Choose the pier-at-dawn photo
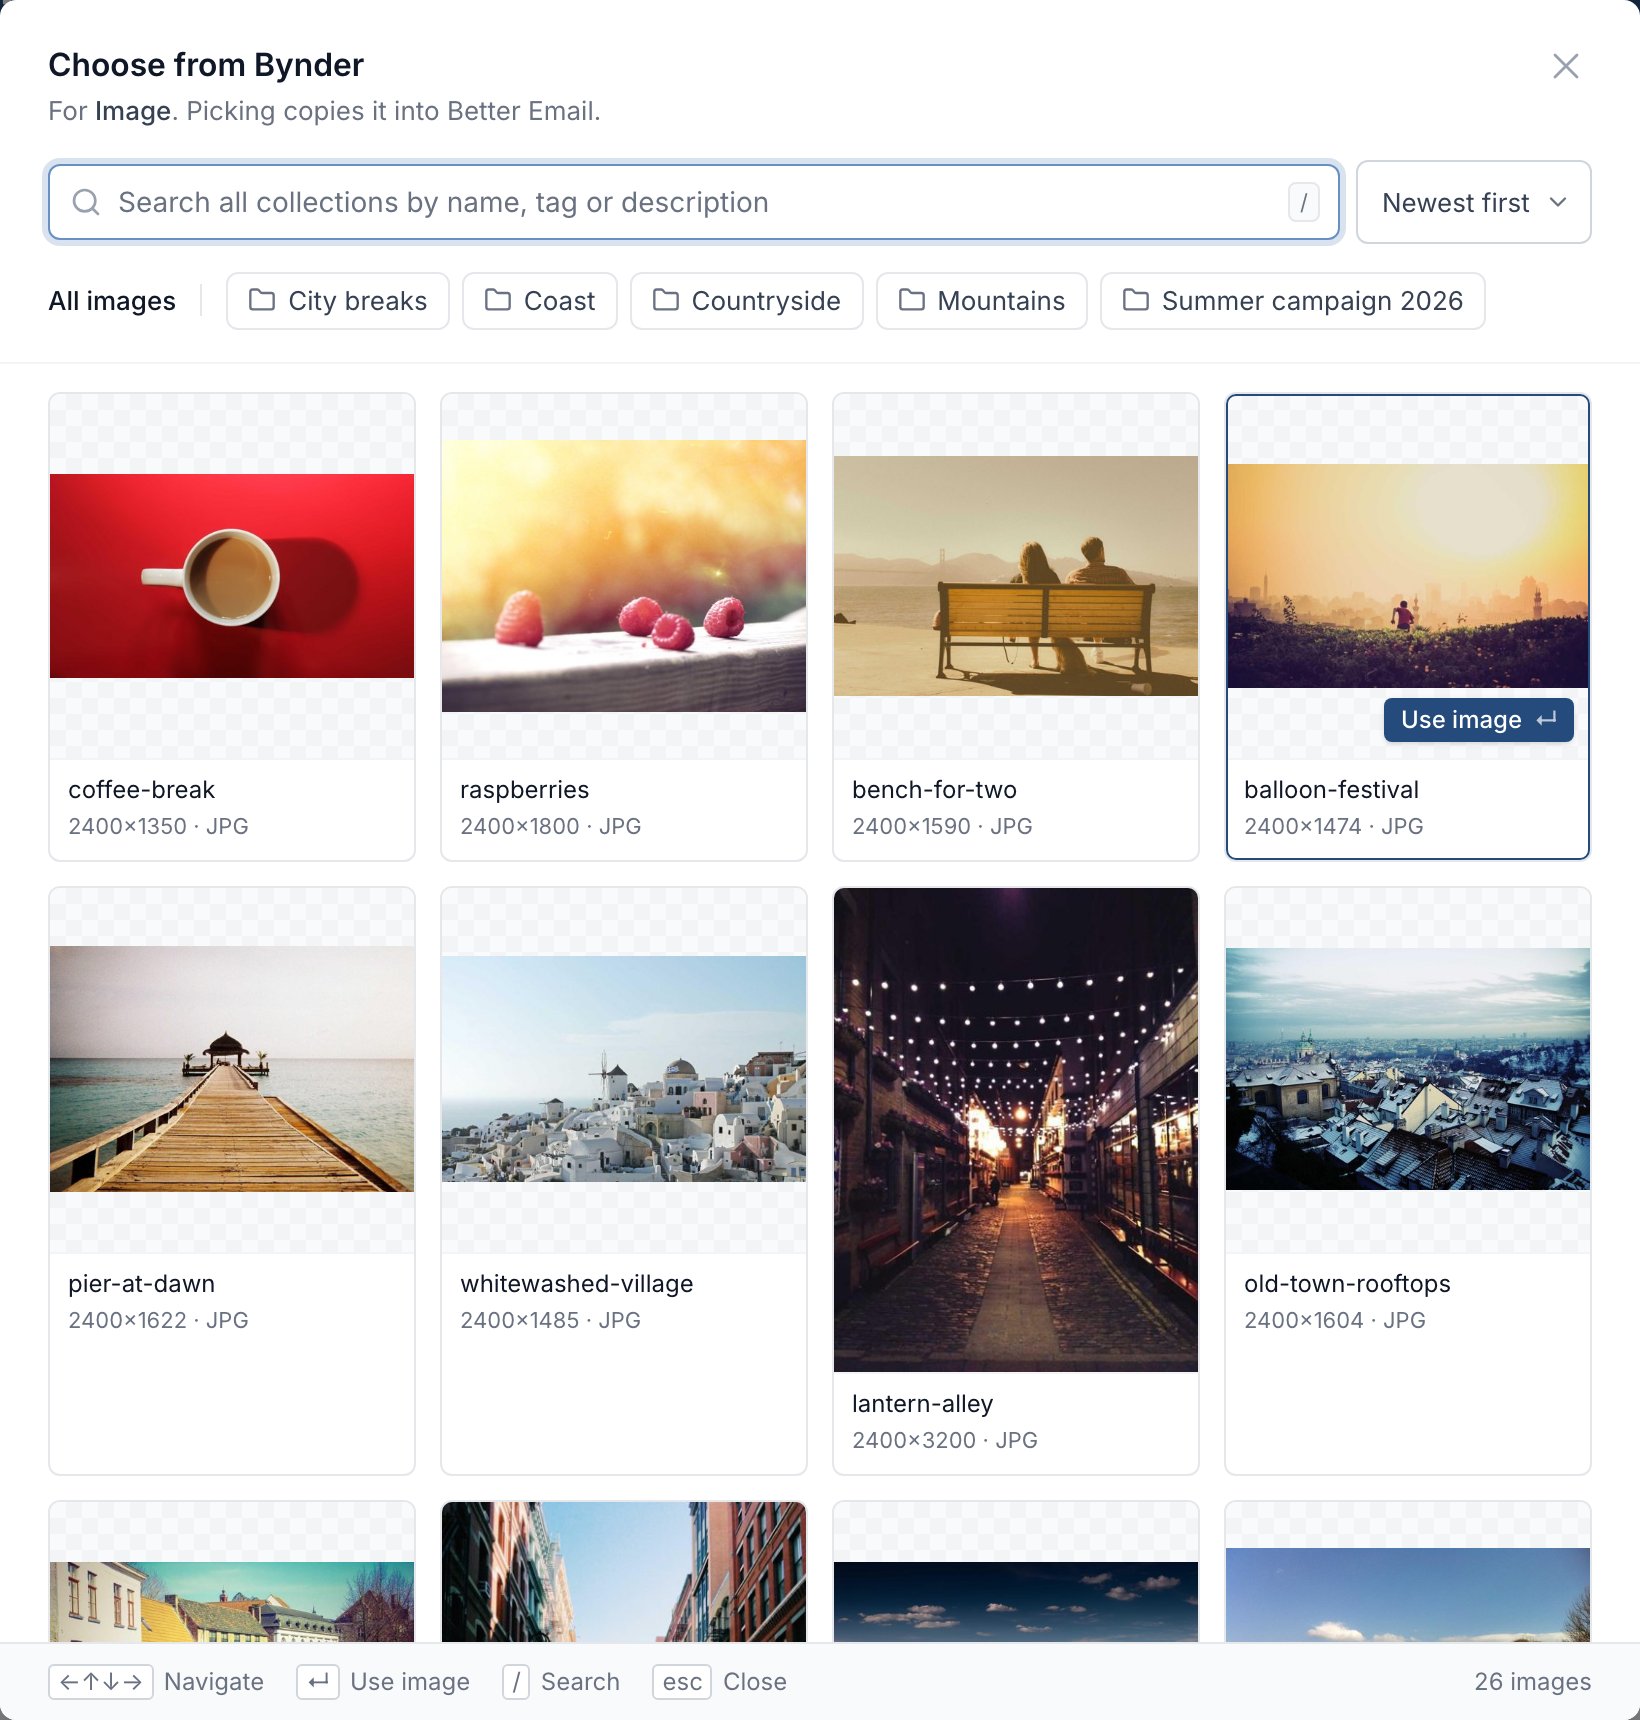This screenshot has width=1640, height=1720. tap(232, 1069)
